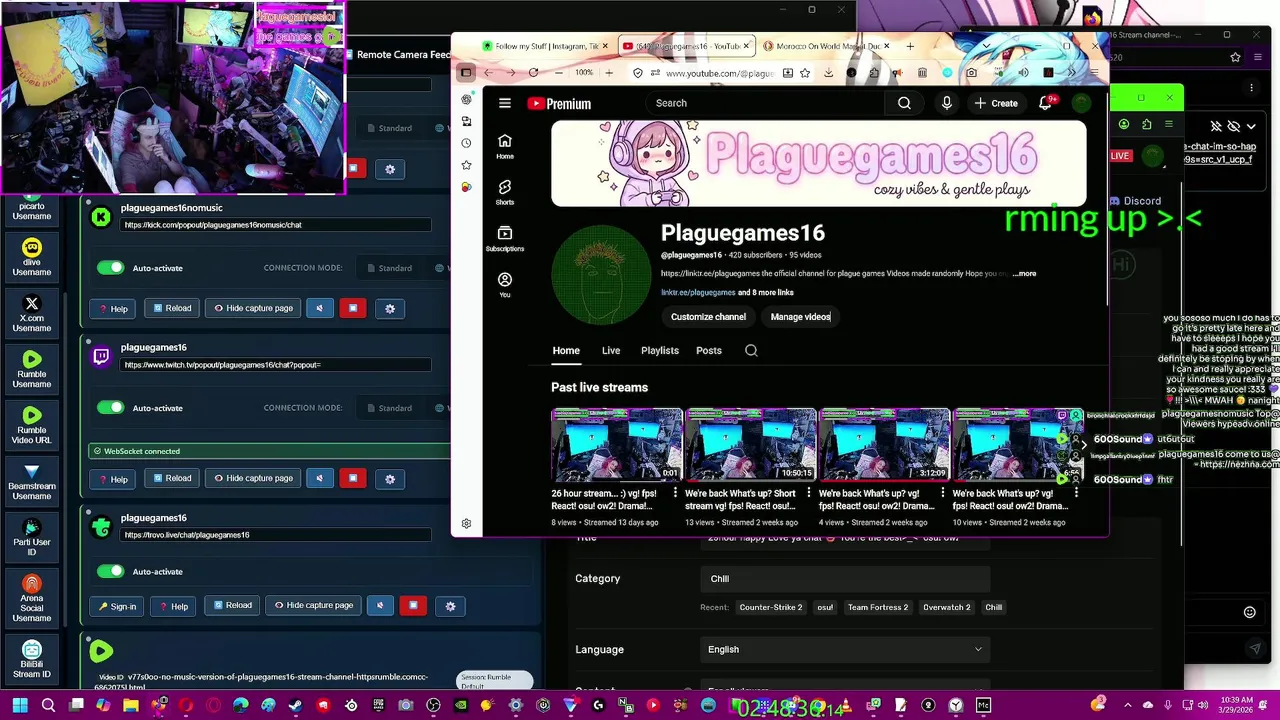This screenshot has width=1280, height=720.
Task: Open Subscriptions in YouTube sidebar
Action: 505,238
